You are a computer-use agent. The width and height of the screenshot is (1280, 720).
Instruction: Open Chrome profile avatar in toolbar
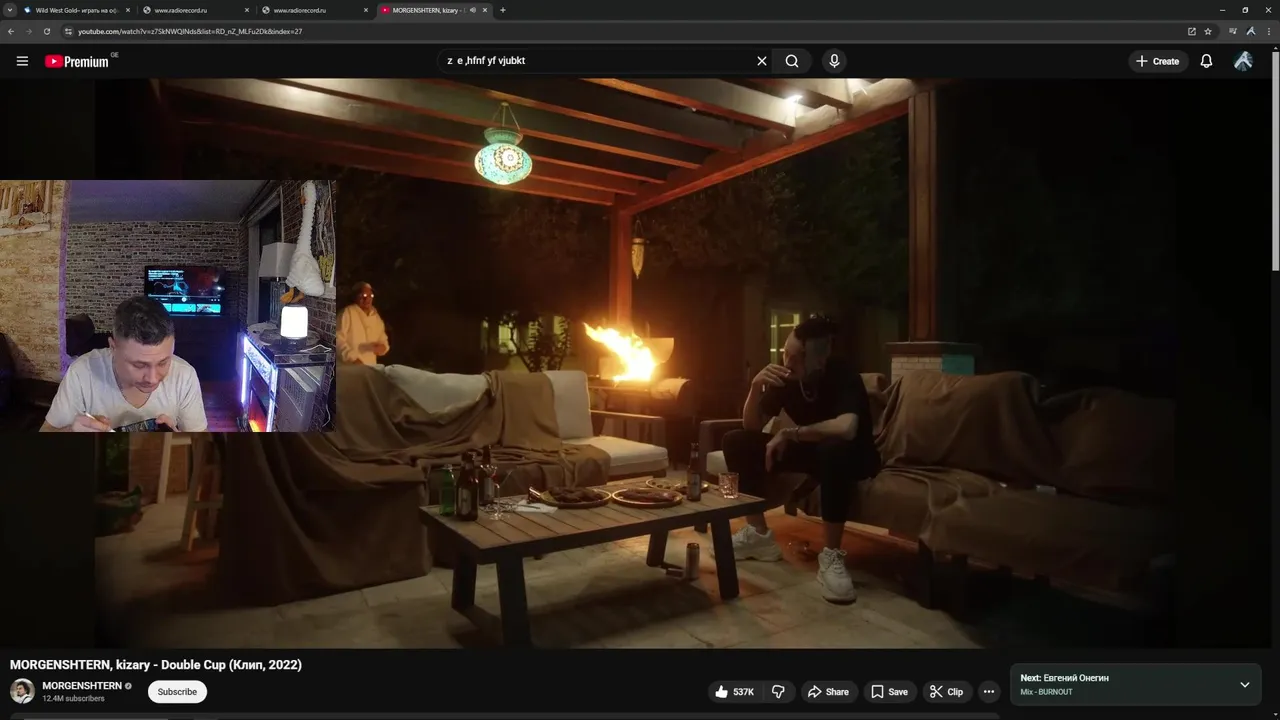(1250, 31)
